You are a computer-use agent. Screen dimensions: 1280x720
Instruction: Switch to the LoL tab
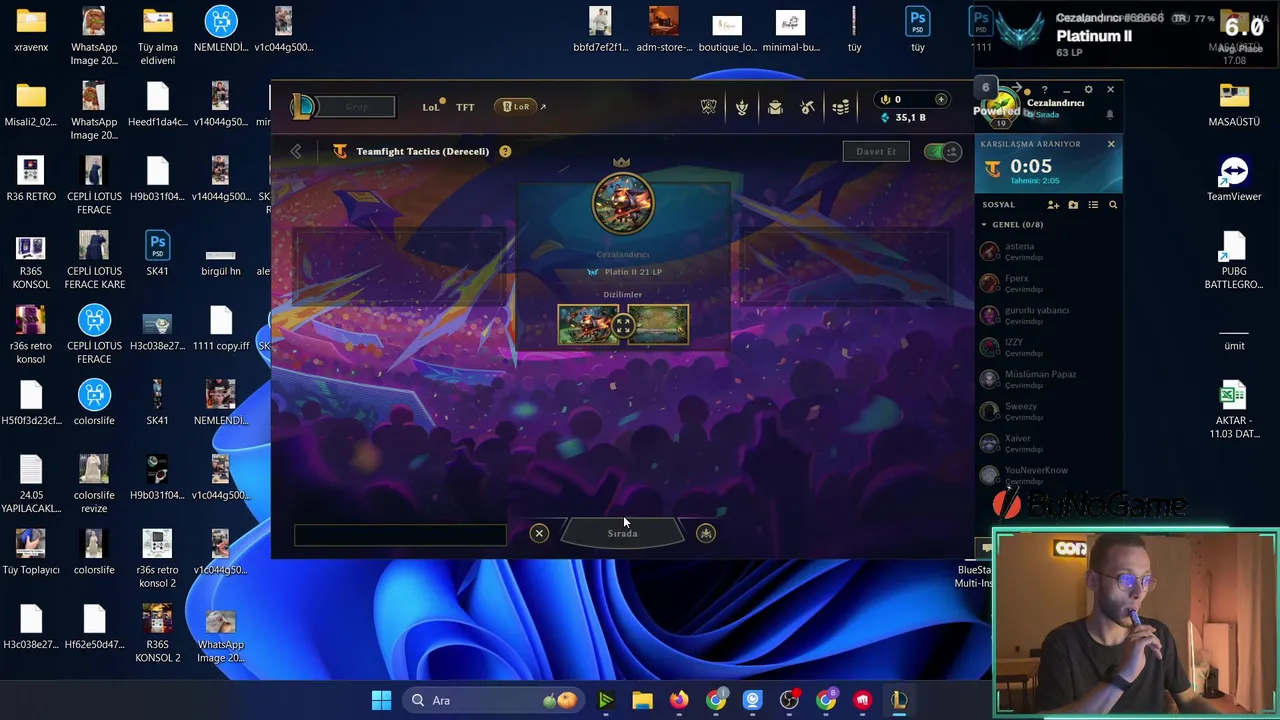(431, 107)
